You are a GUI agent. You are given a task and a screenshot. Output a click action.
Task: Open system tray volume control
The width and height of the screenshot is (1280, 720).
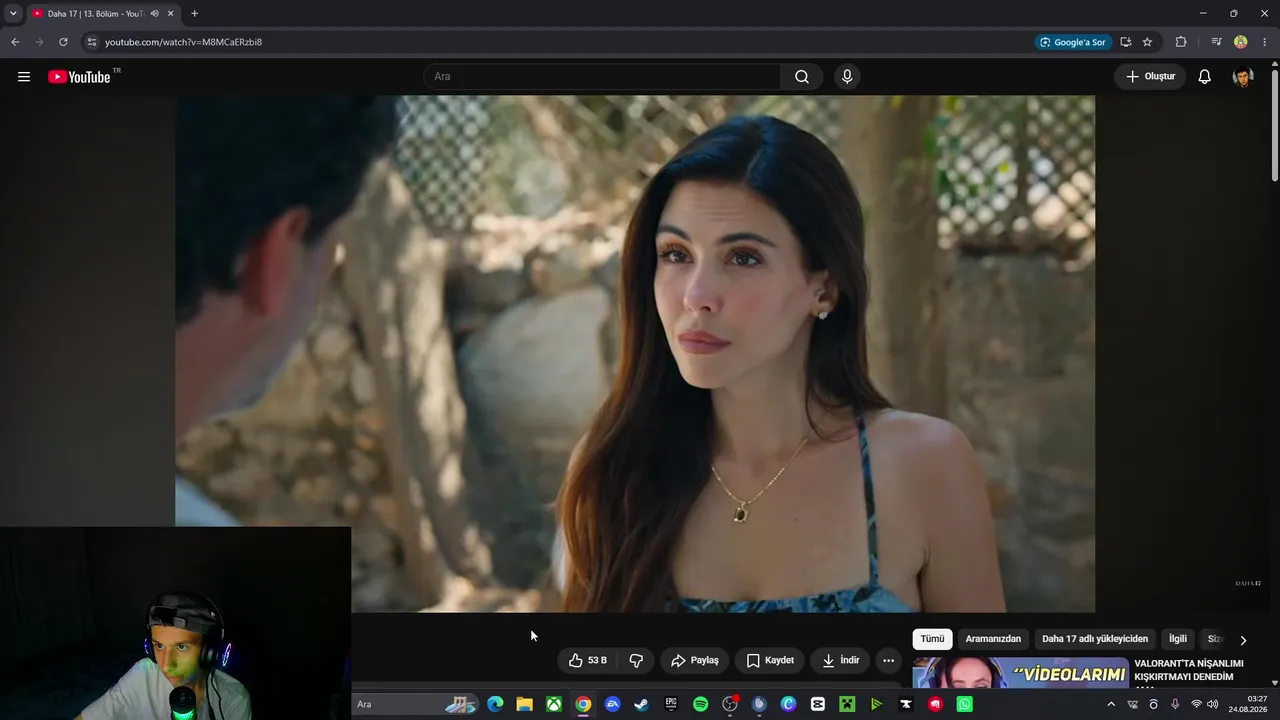tap(1213, 704)
